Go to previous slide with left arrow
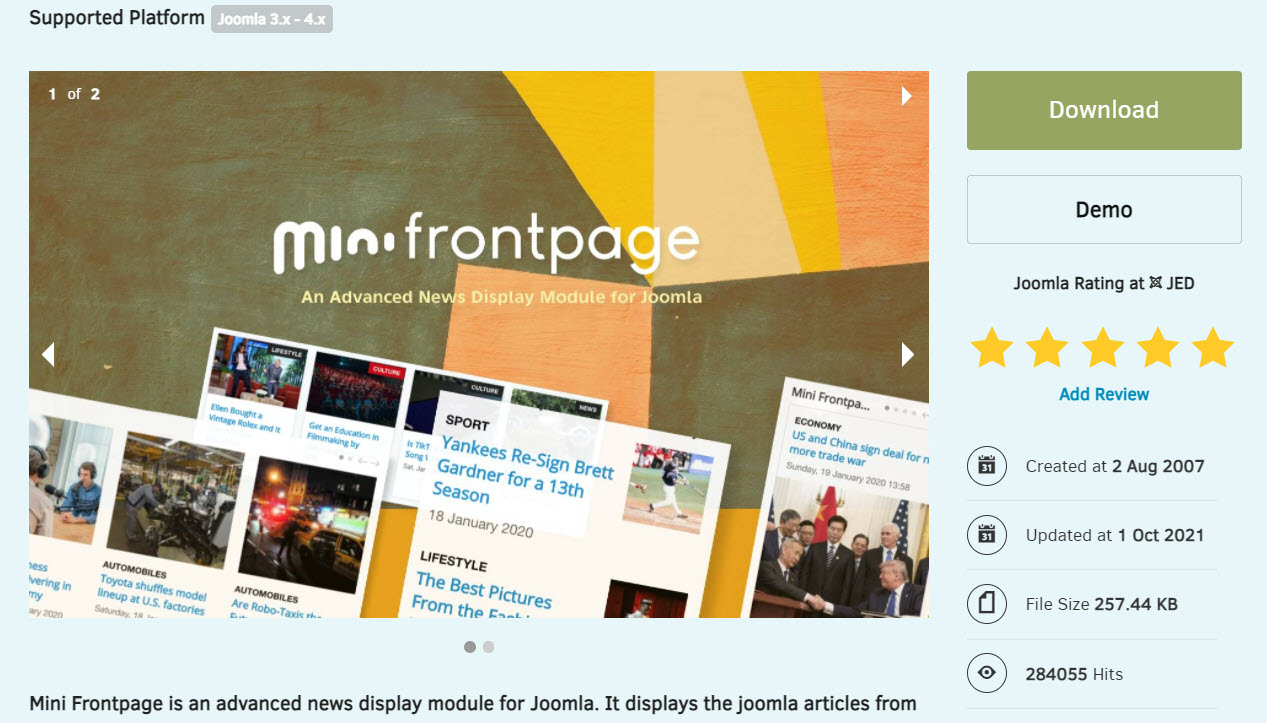 tap(47, 354)
